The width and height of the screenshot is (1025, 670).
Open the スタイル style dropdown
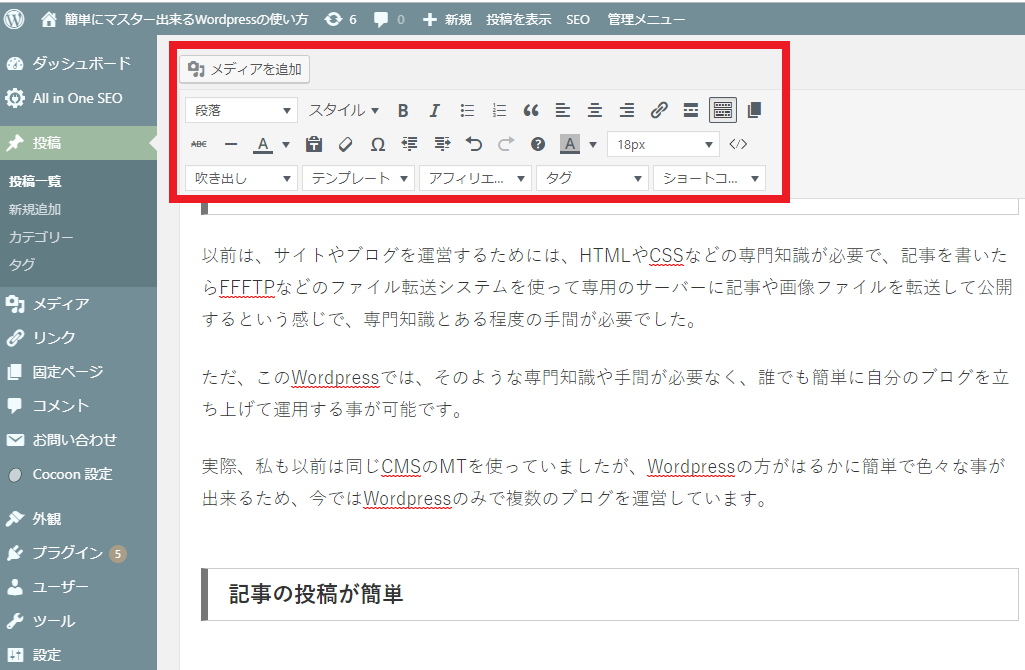pos(344,110)
